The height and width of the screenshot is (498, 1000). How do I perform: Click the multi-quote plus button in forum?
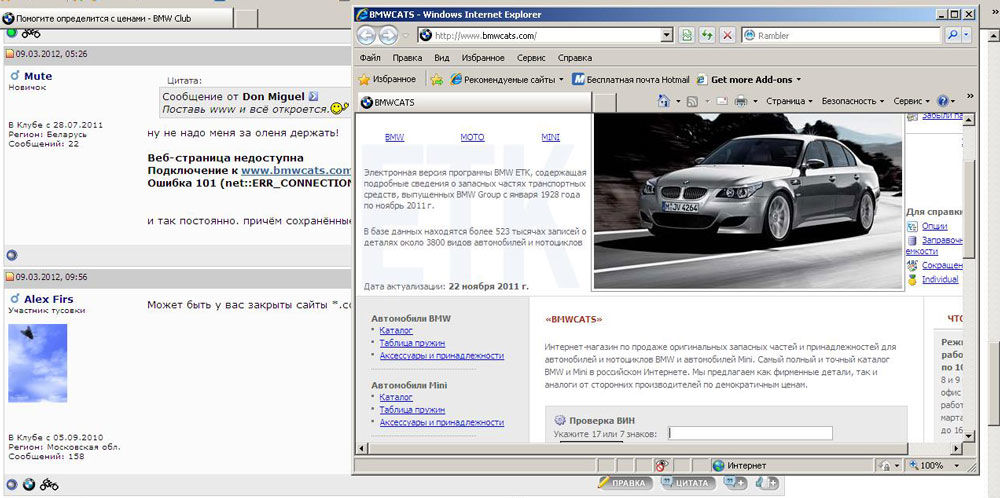coord(736,483)
